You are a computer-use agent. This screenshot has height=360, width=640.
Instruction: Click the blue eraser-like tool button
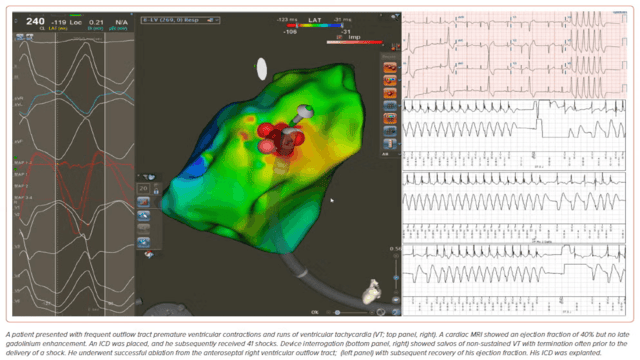(143, 216)
